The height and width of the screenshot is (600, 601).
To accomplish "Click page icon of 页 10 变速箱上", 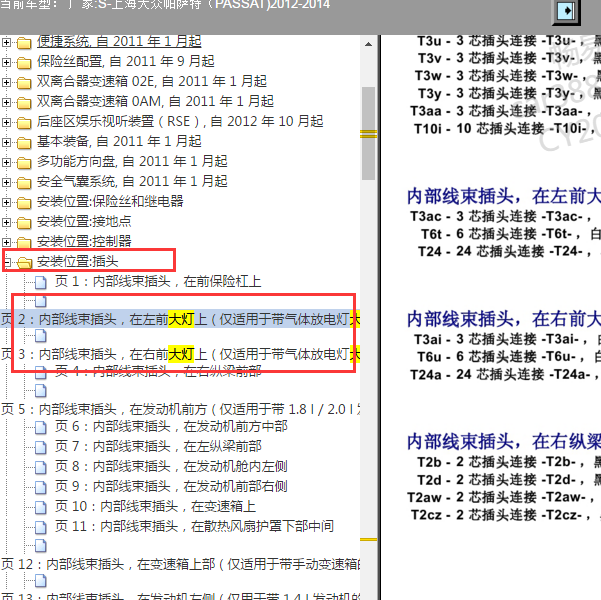I will tap(41, 507).
